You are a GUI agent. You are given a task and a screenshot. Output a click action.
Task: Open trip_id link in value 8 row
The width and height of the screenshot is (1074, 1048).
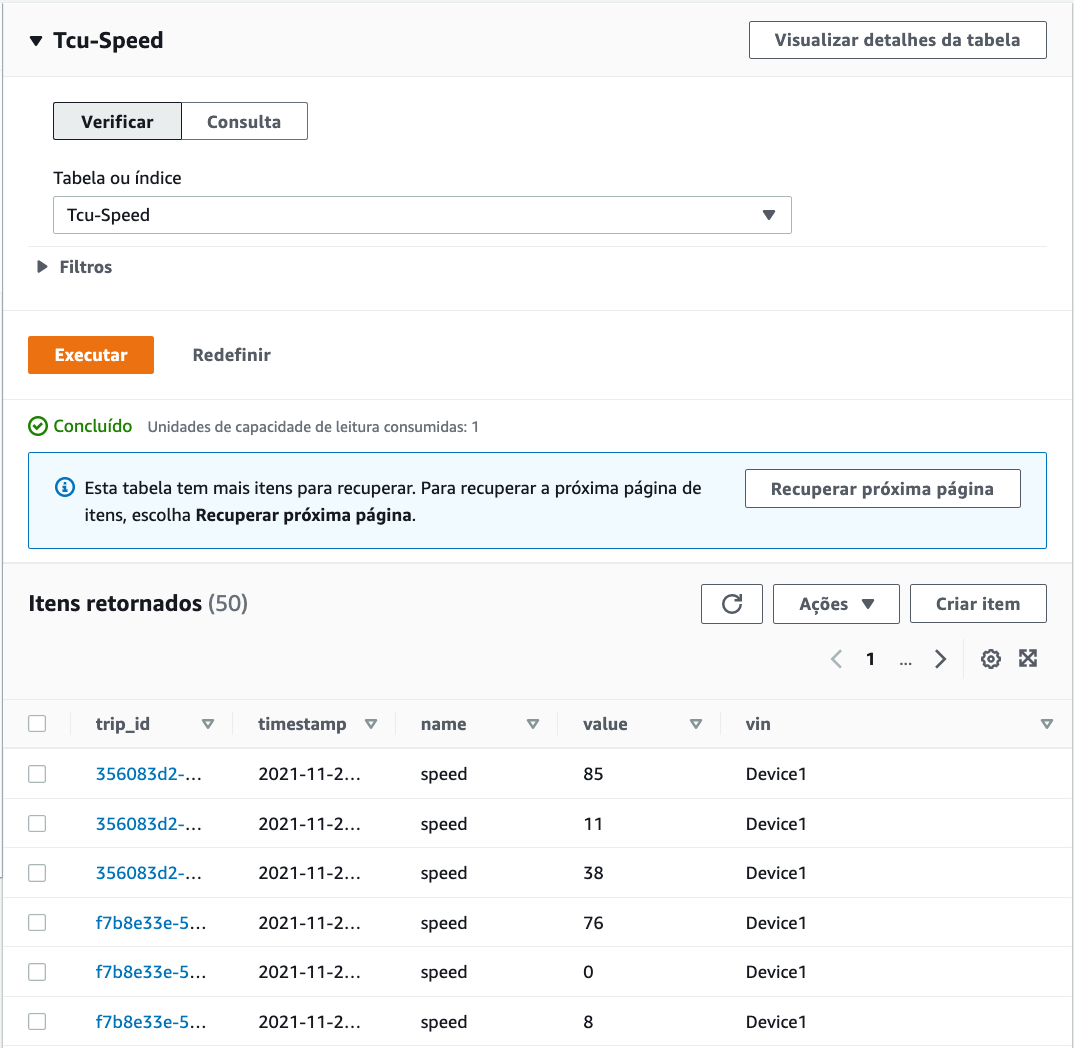[x=151, y=1021]
